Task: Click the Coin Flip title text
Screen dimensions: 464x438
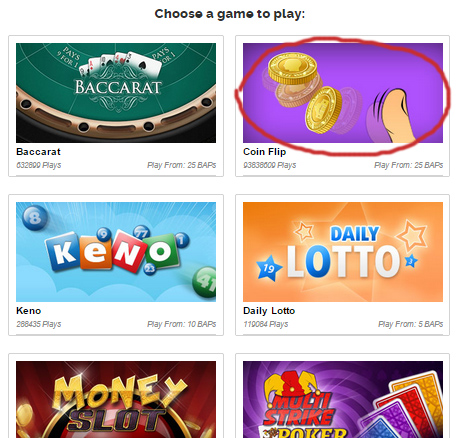Action: (x=264, y=152)
